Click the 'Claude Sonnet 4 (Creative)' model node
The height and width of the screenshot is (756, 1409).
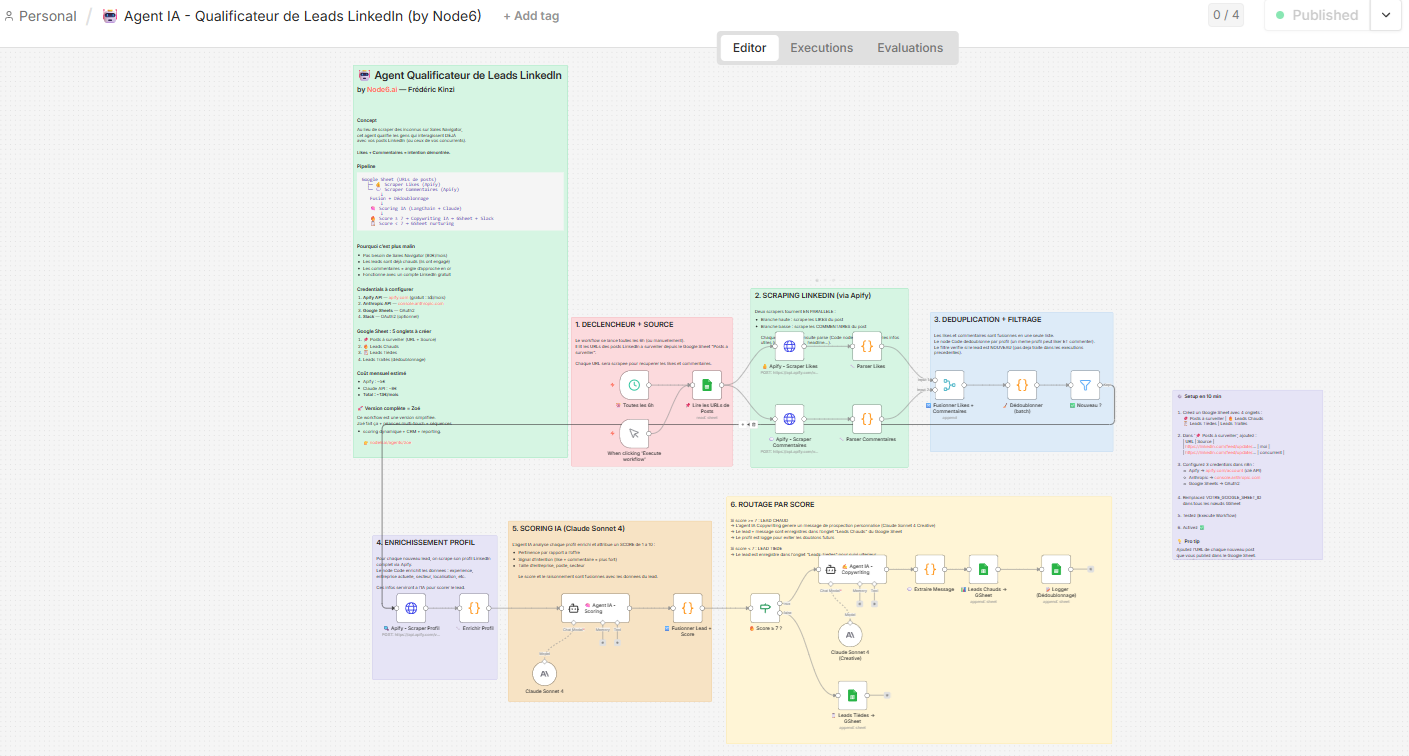coord(851,634)
